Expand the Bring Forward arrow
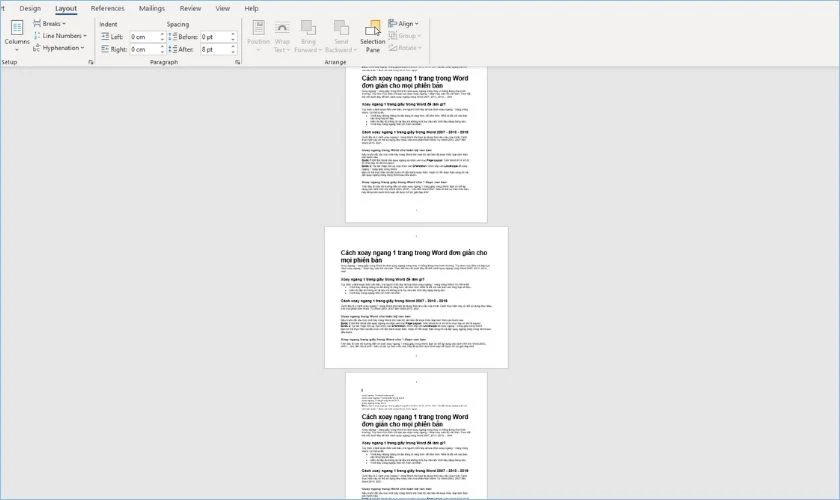Image resolution: width=840 pixels, height=500 pixels. pyautogui.click(x=320, y=50)
